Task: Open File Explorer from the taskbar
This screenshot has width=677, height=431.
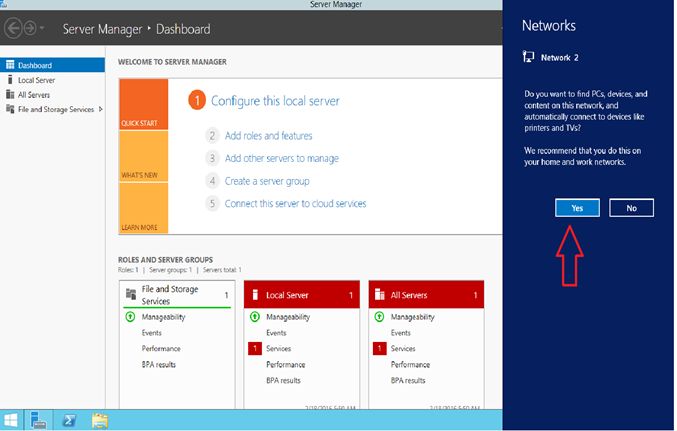Action: (x=100, y=421)
